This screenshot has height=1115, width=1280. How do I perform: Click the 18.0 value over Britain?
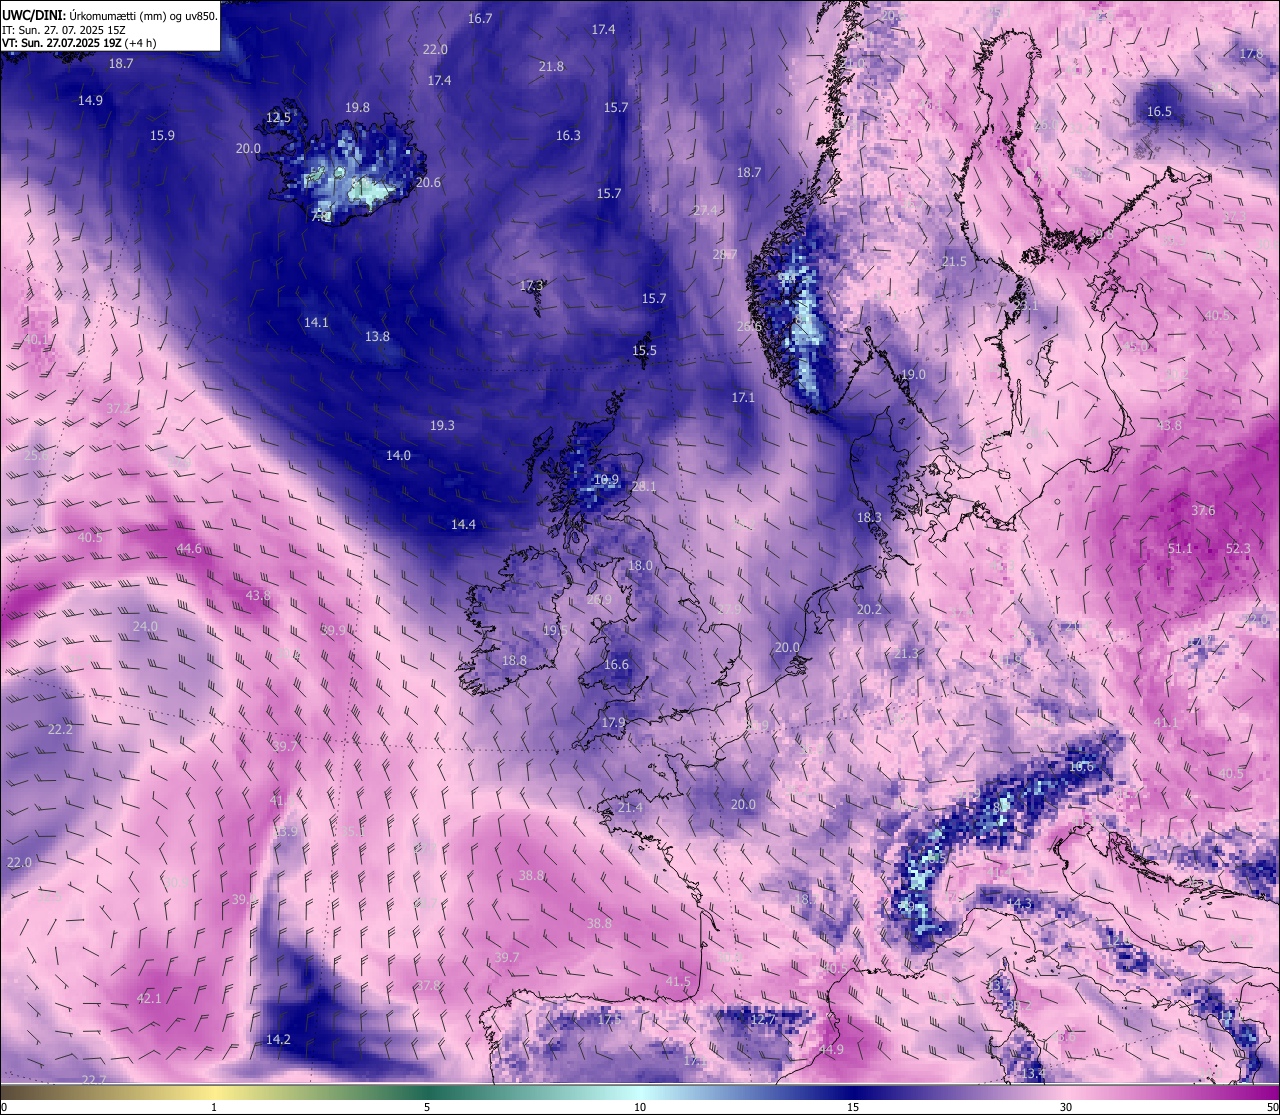point(639,565)
